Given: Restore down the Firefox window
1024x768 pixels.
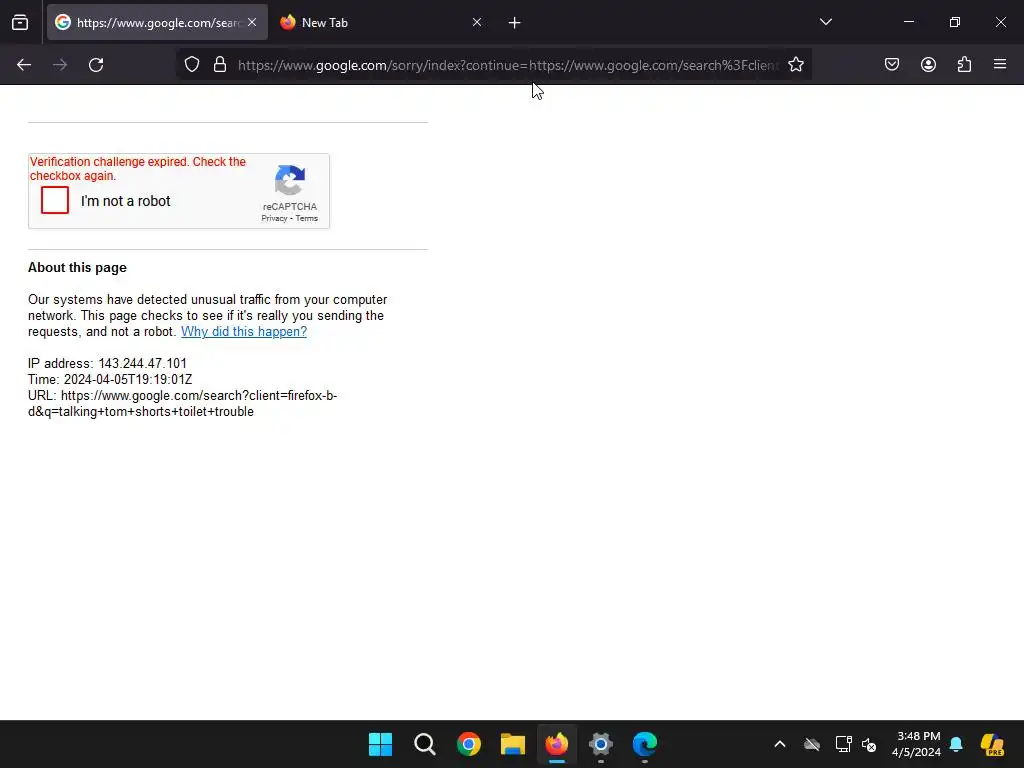Looking at the screenshot, I should click(x=954, y=22).
